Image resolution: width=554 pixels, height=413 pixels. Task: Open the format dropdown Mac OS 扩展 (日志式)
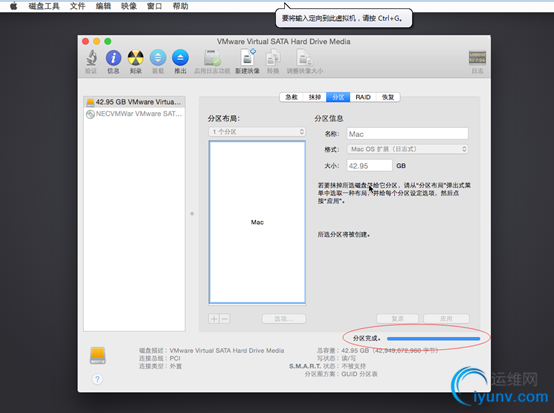(x=407, y=149)
